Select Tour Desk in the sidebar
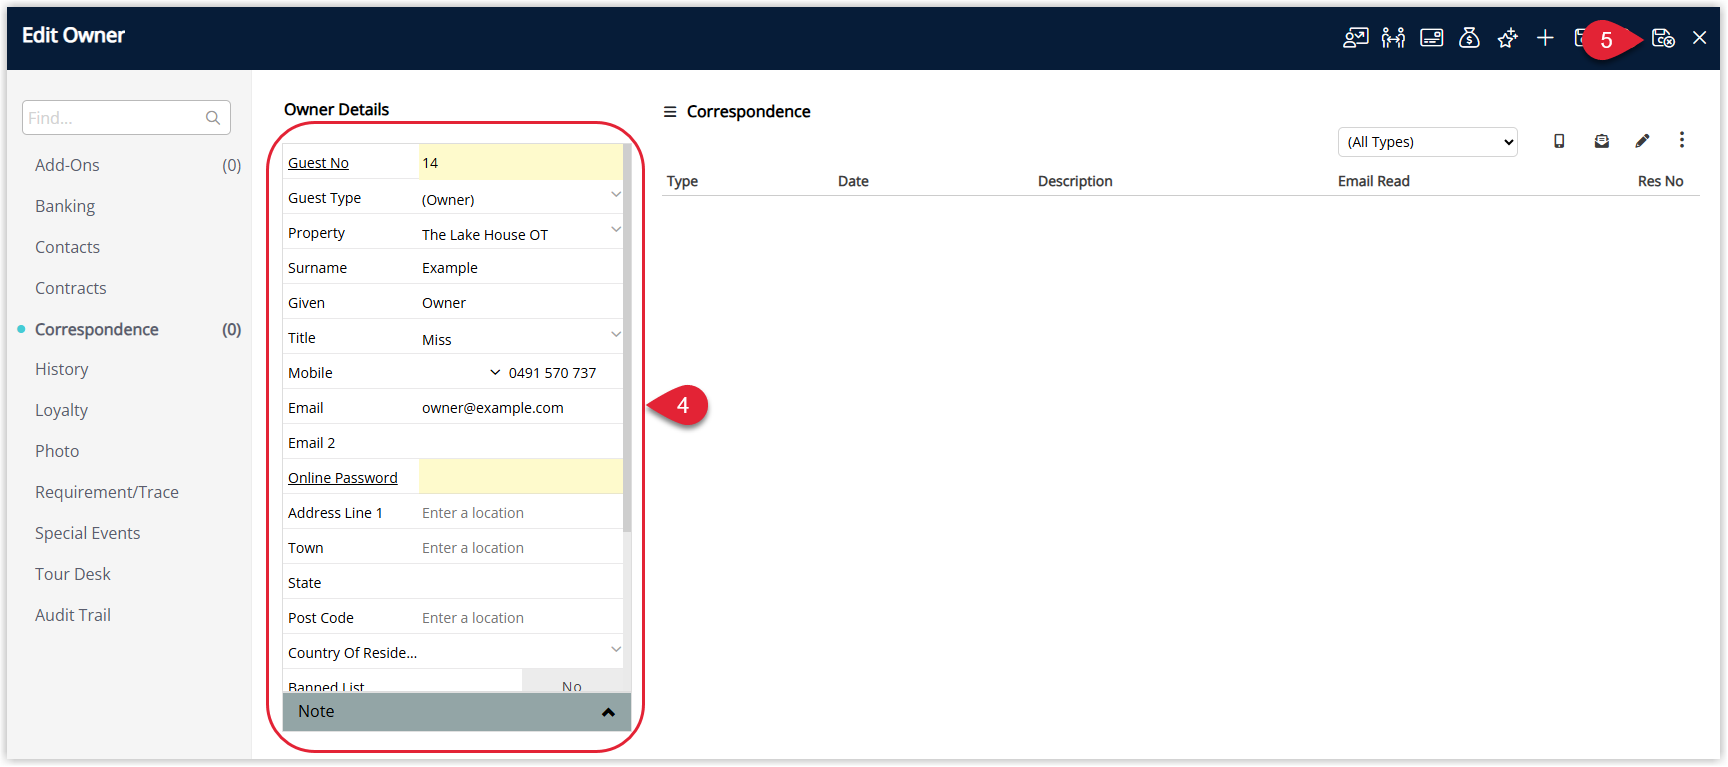This screenshot has width=1728, height=767. pos(72,574)
